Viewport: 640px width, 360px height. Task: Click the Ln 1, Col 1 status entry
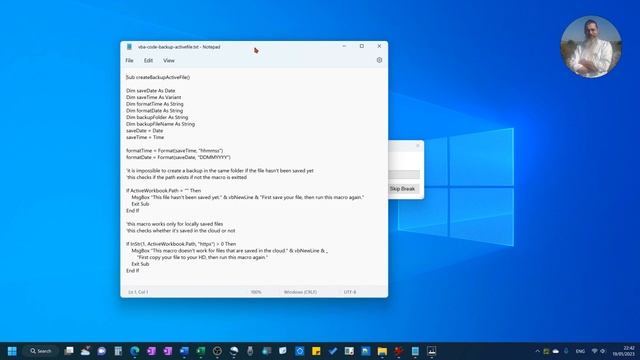point(138,292)
